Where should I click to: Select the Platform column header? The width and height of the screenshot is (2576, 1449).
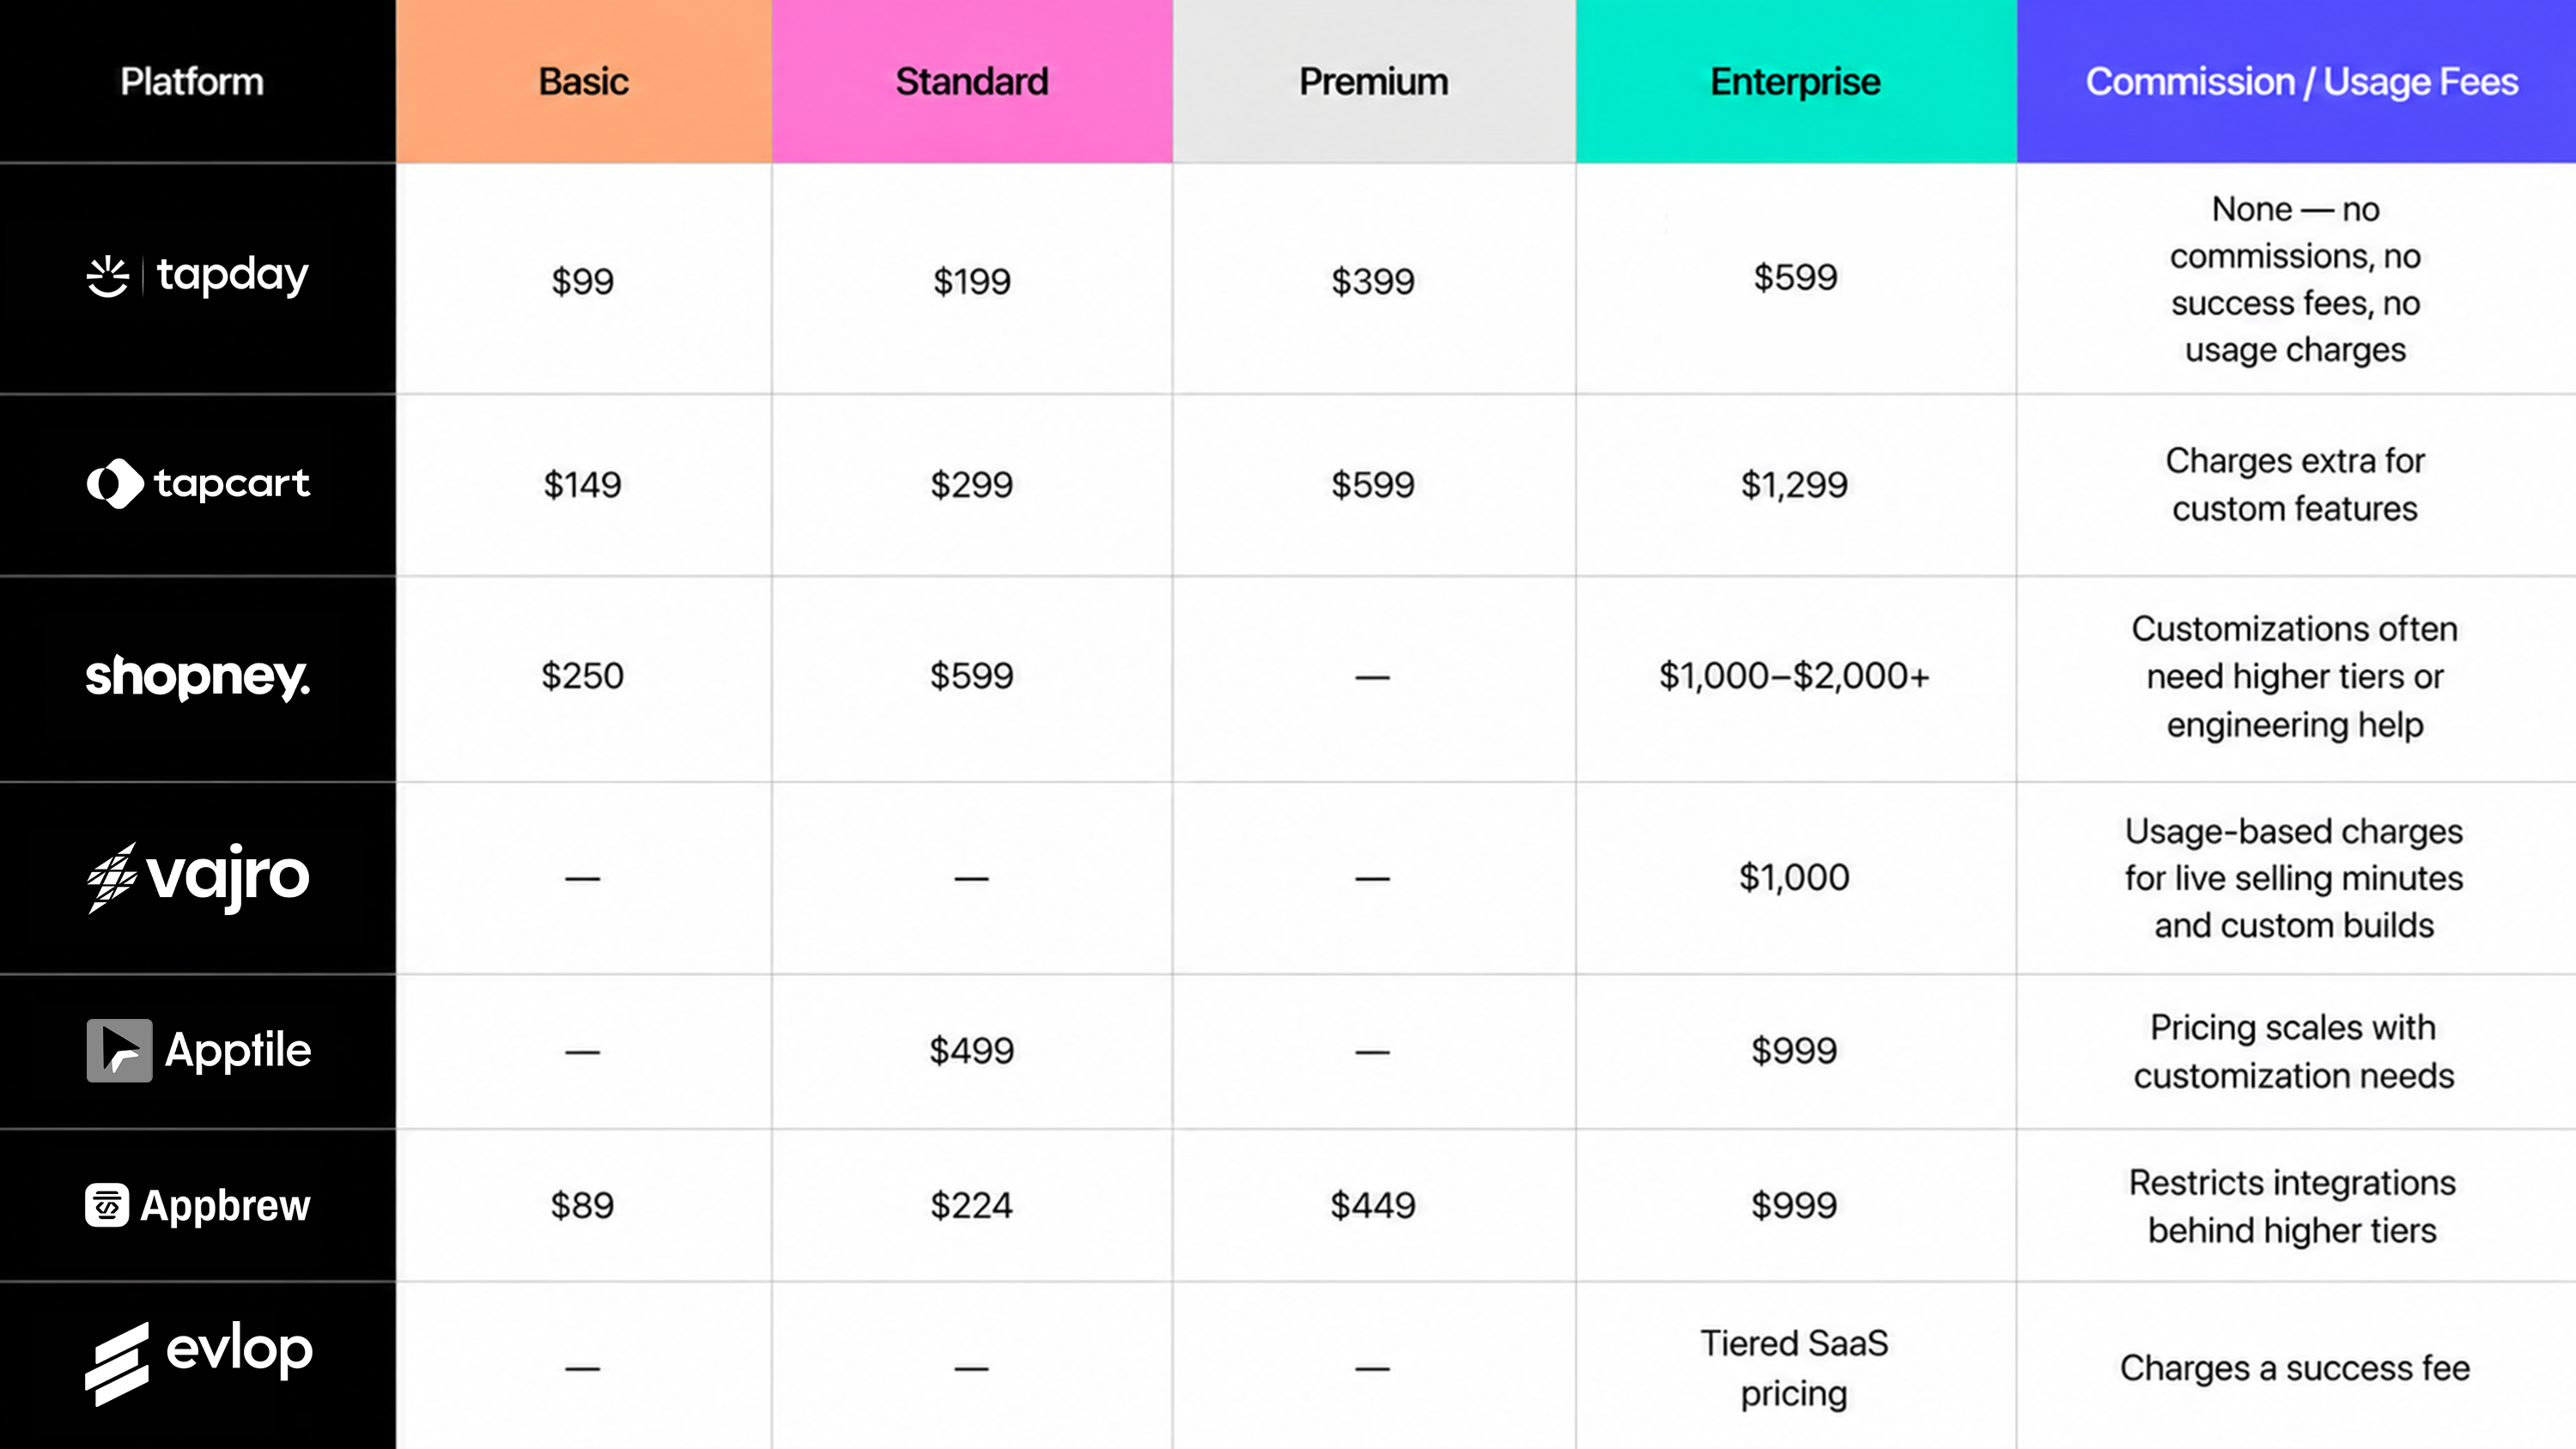point(192,81)
